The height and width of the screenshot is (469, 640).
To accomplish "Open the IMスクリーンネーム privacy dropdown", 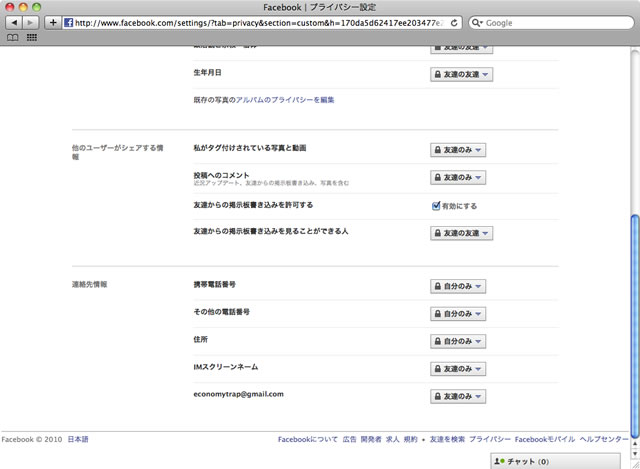I will [458, 369].
